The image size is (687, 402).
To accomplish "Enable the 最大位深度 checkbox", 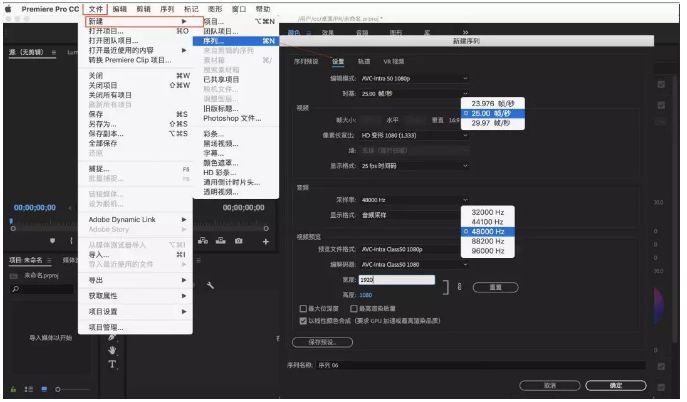I will tap(303, 309).
